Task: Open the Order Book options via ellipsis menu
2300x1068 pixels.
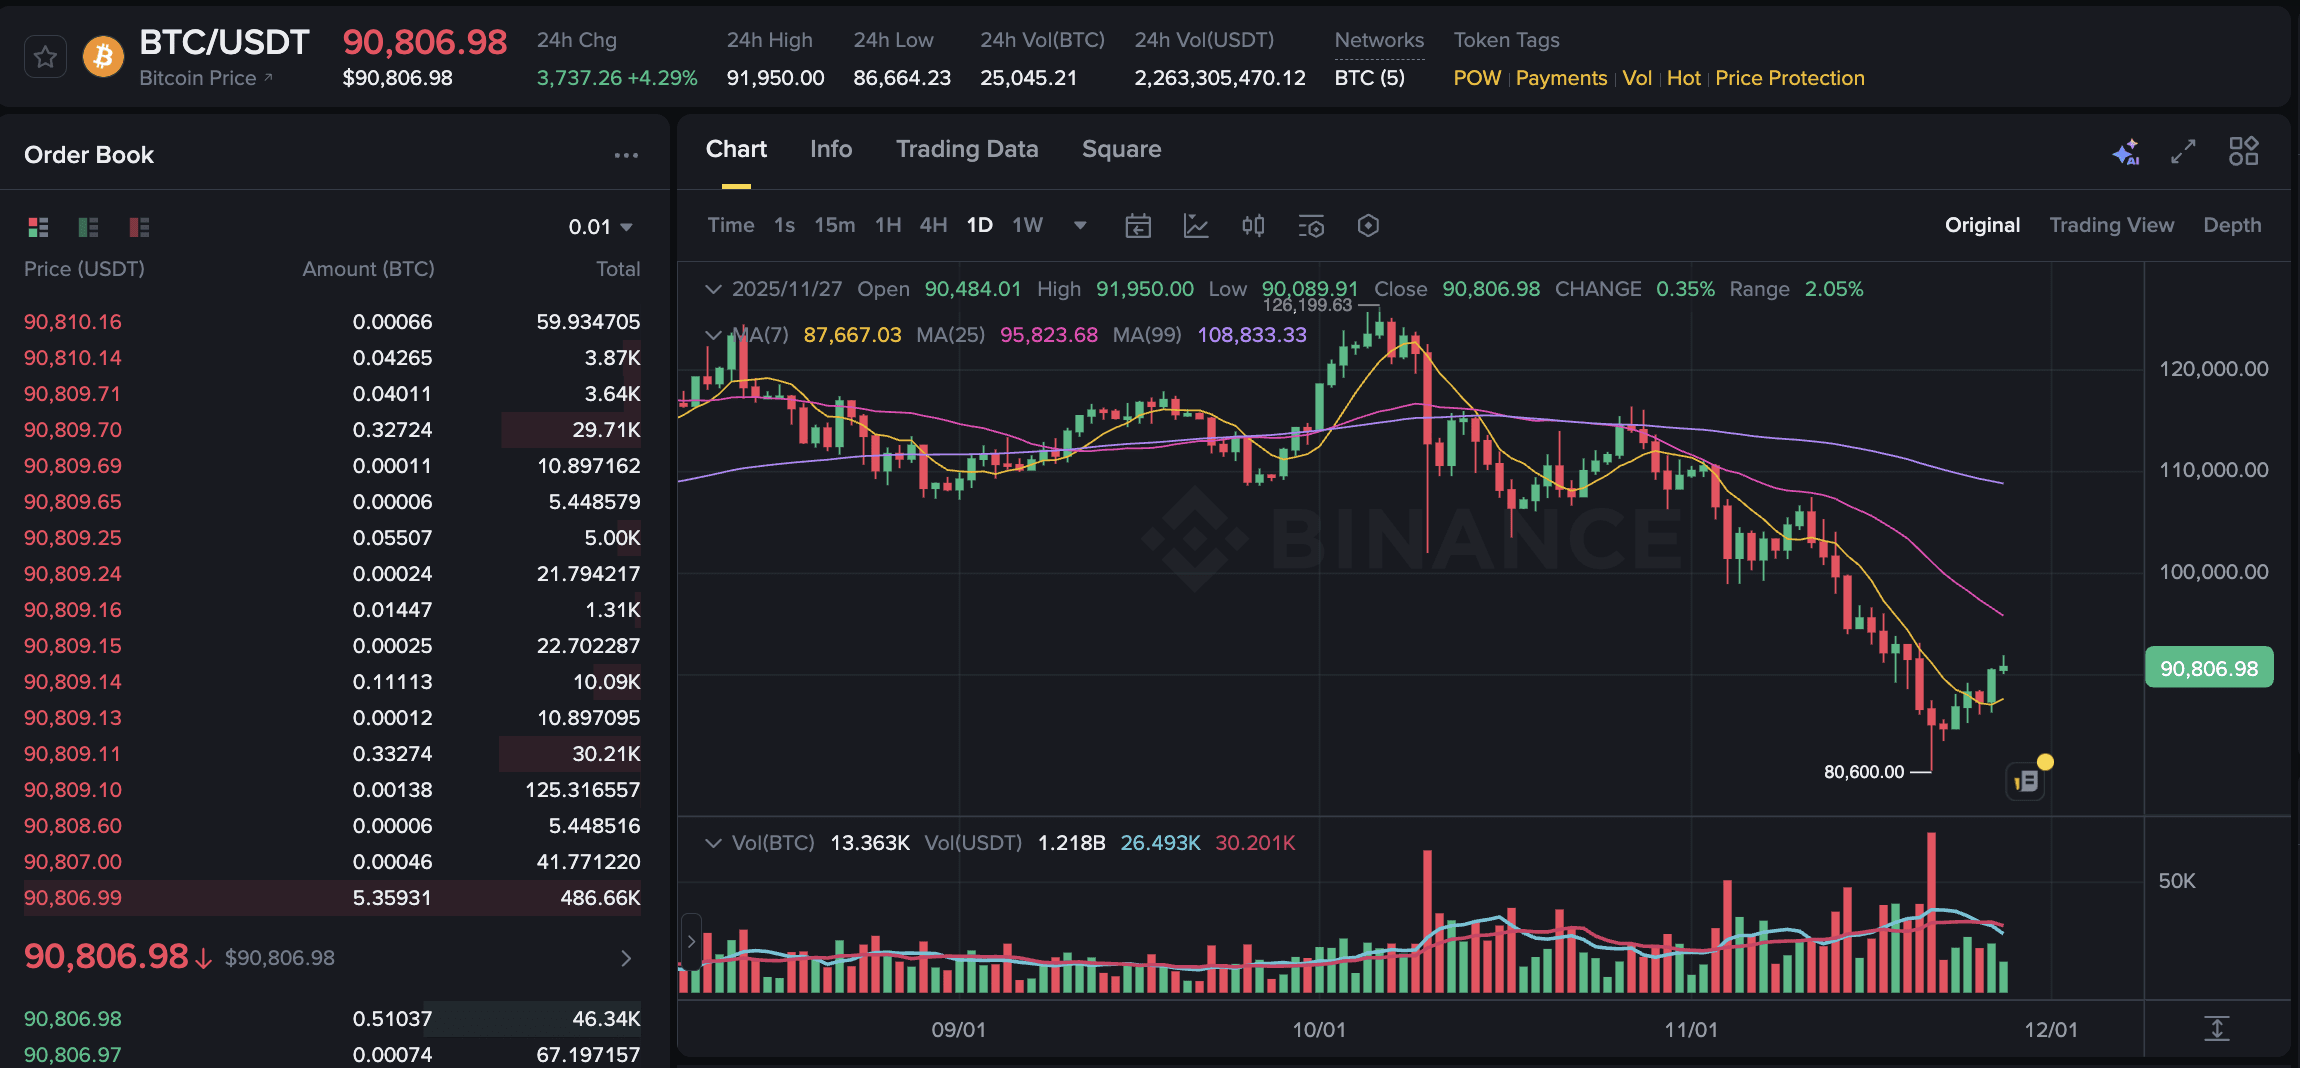Action: [x=627, y=155]
